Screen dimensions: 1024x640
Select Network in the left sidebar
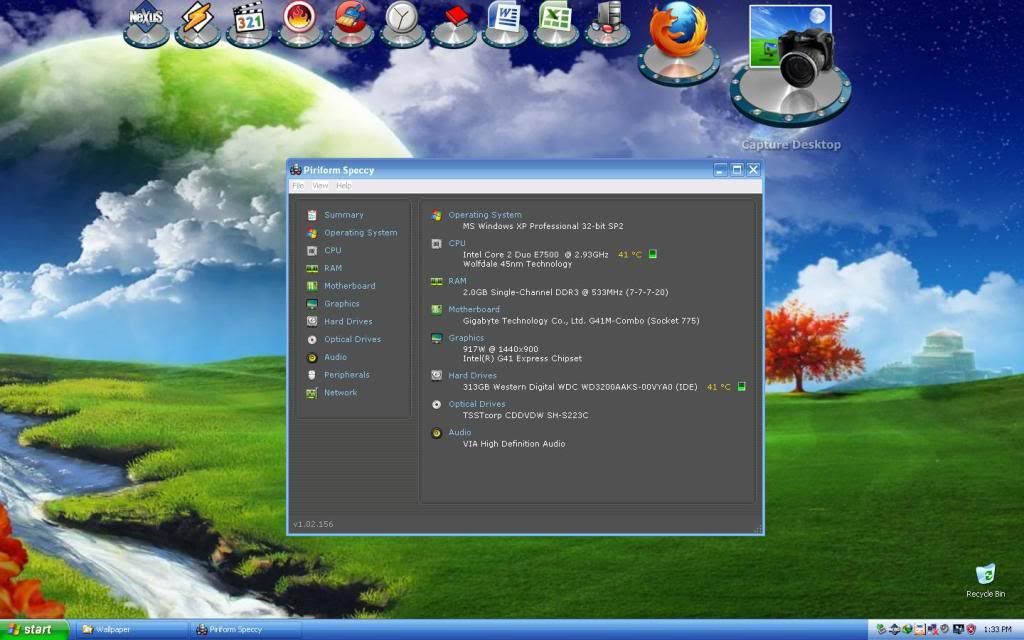340,393
